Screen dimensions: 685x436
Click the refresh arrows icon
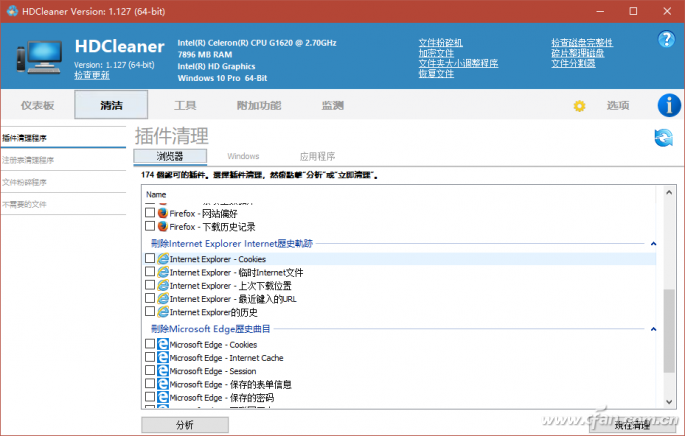point(663,138)
